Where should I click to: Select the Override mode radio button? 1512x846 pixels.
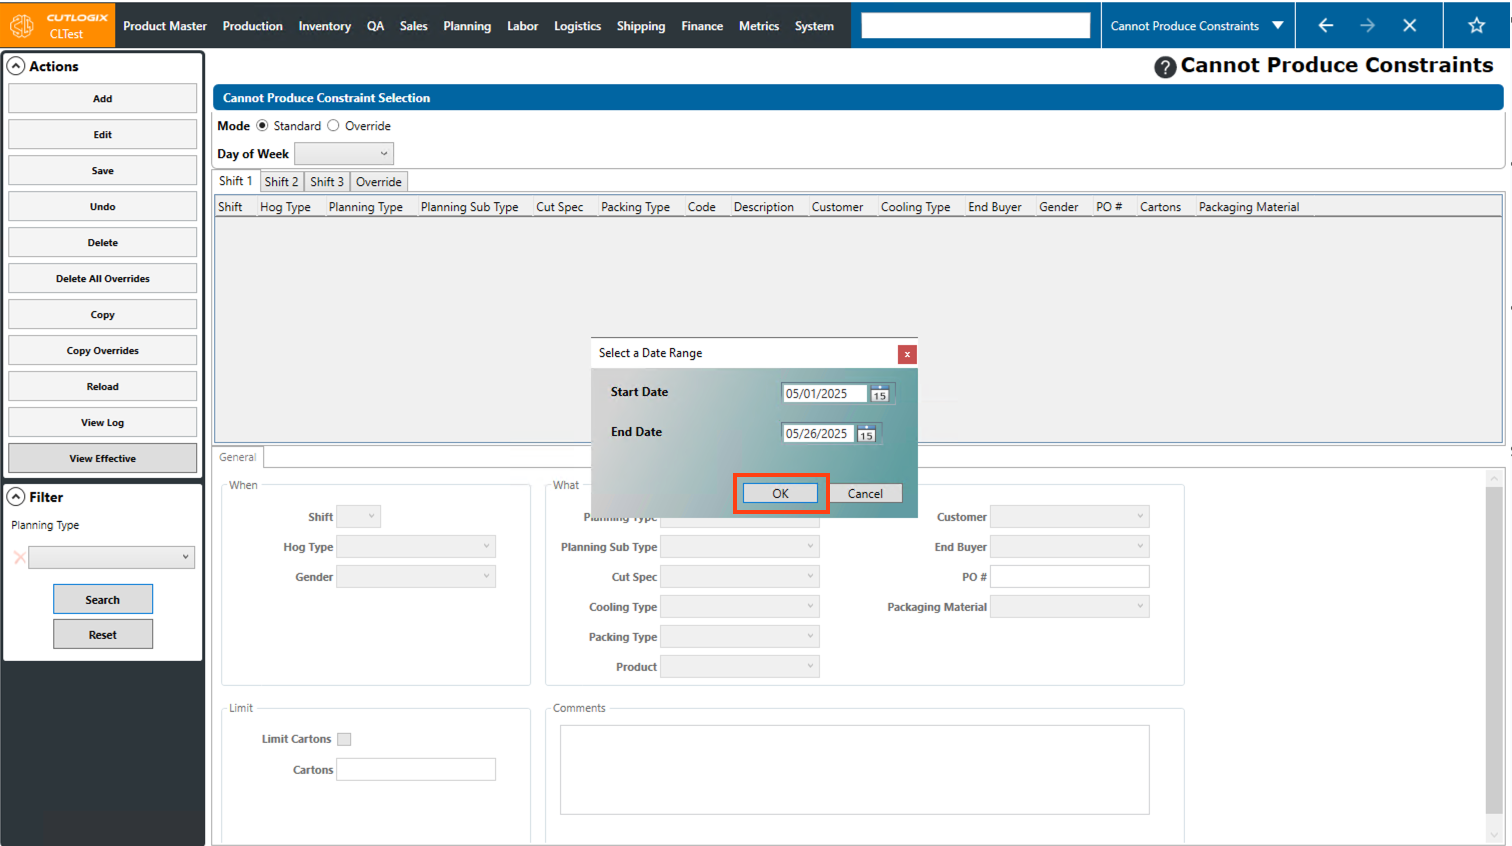334,126
